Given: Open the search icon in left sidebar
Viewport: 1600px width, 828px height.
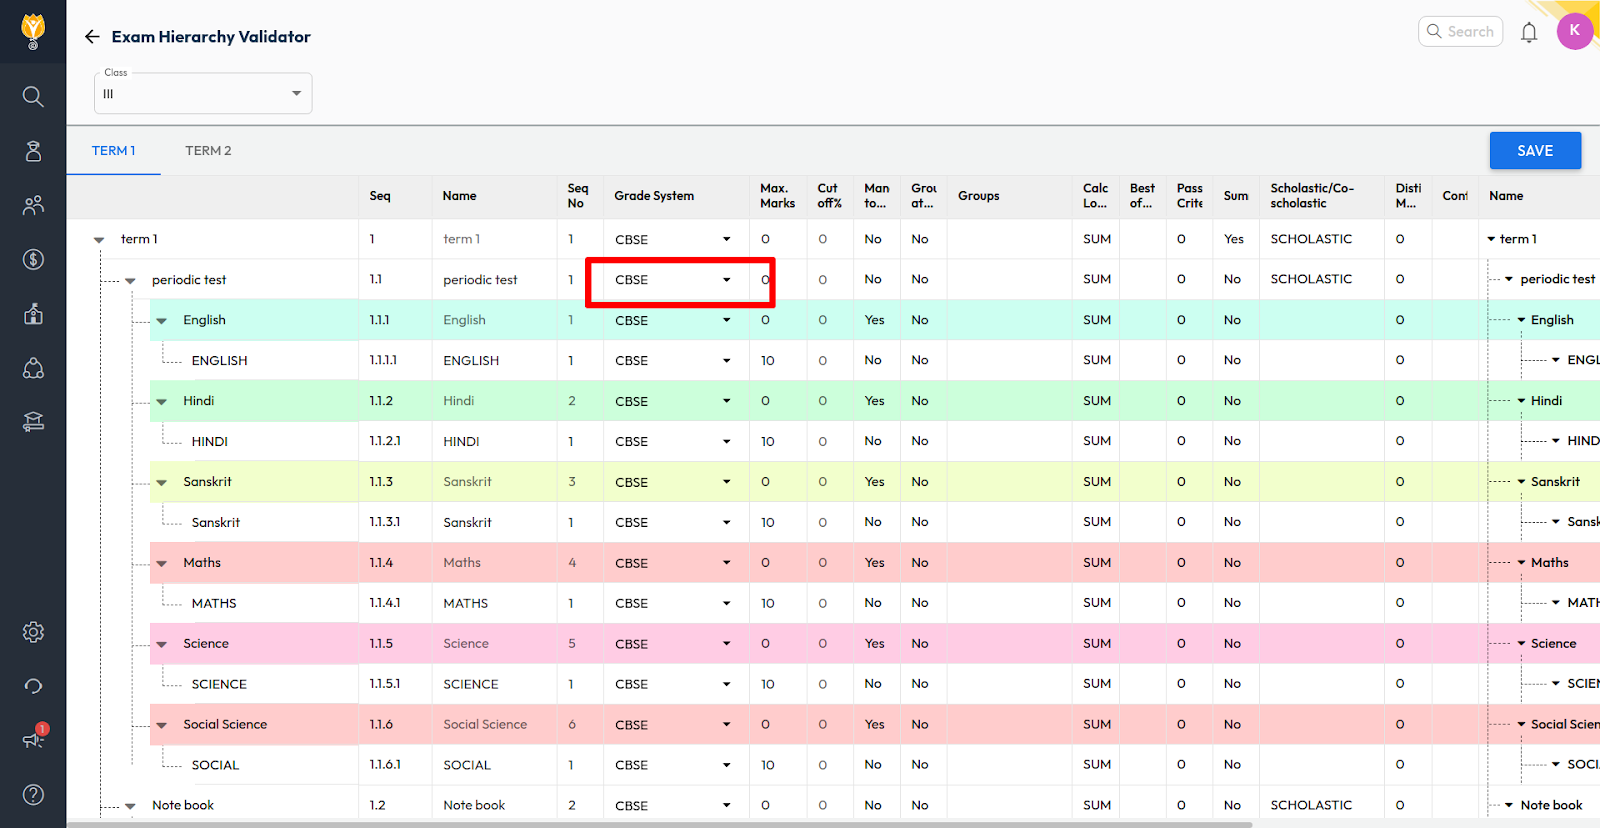Looking at the screenshot, I should pos(33,96).
